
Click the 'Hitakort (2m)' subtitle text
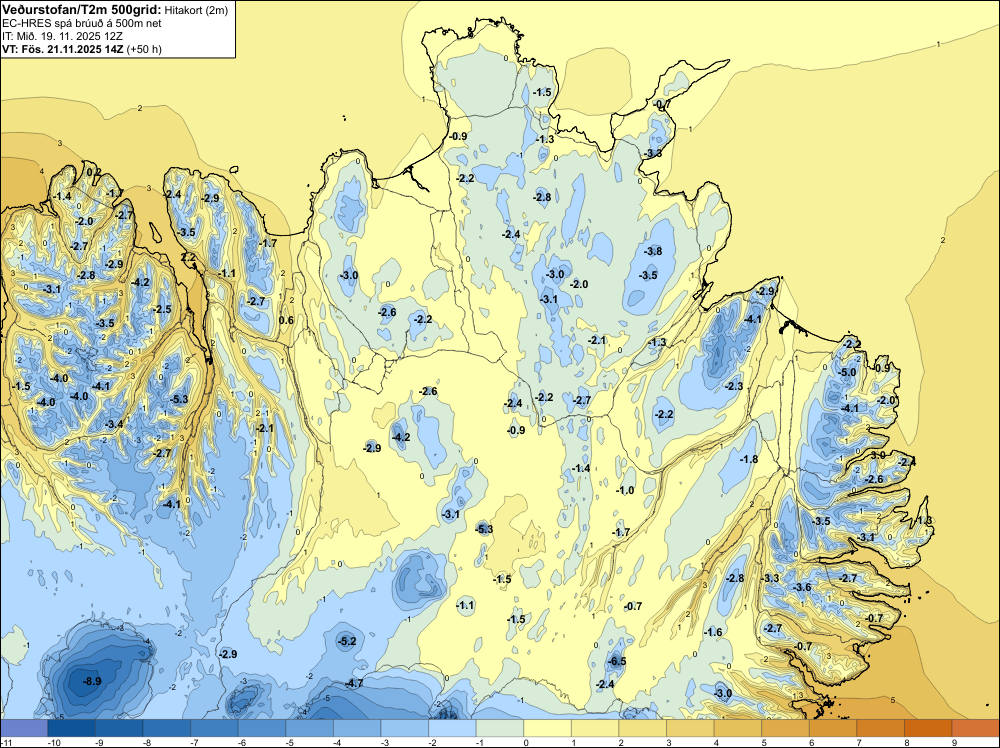196,10
